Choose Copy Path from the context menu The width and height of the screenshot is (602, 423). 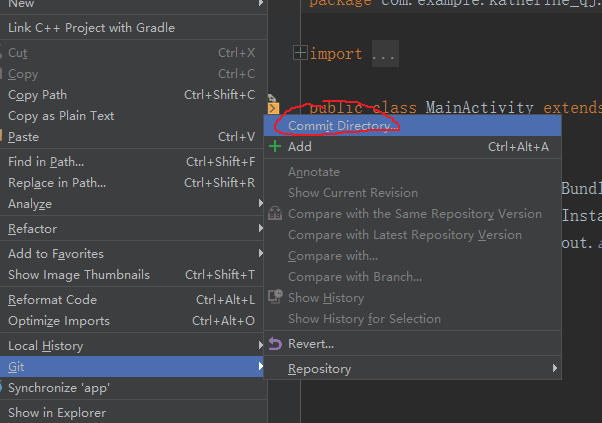tap(37, 95)
